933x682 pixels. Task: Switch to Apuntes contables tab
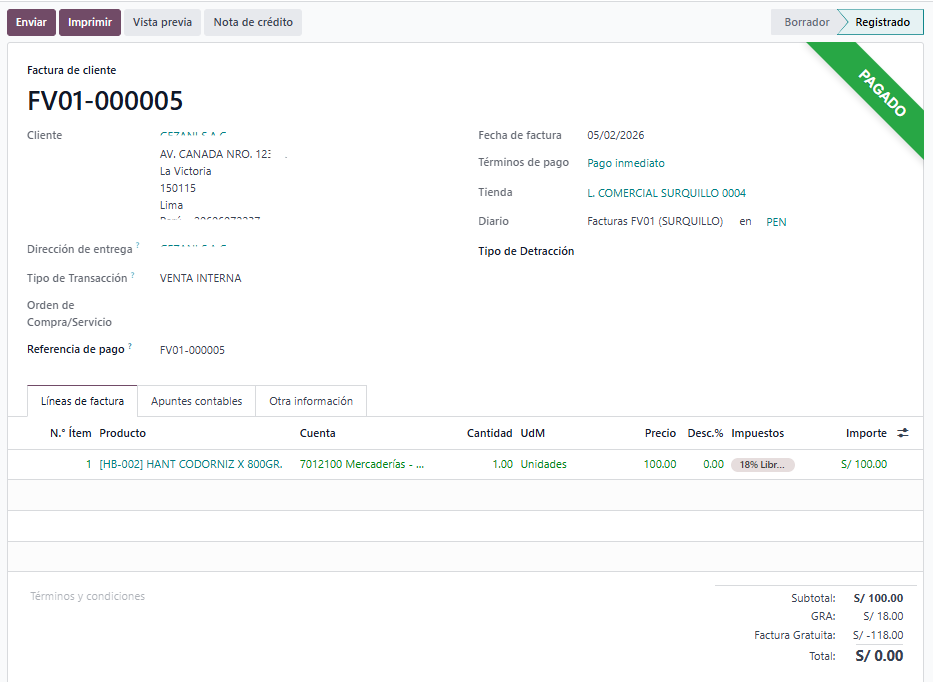[196, 401]
